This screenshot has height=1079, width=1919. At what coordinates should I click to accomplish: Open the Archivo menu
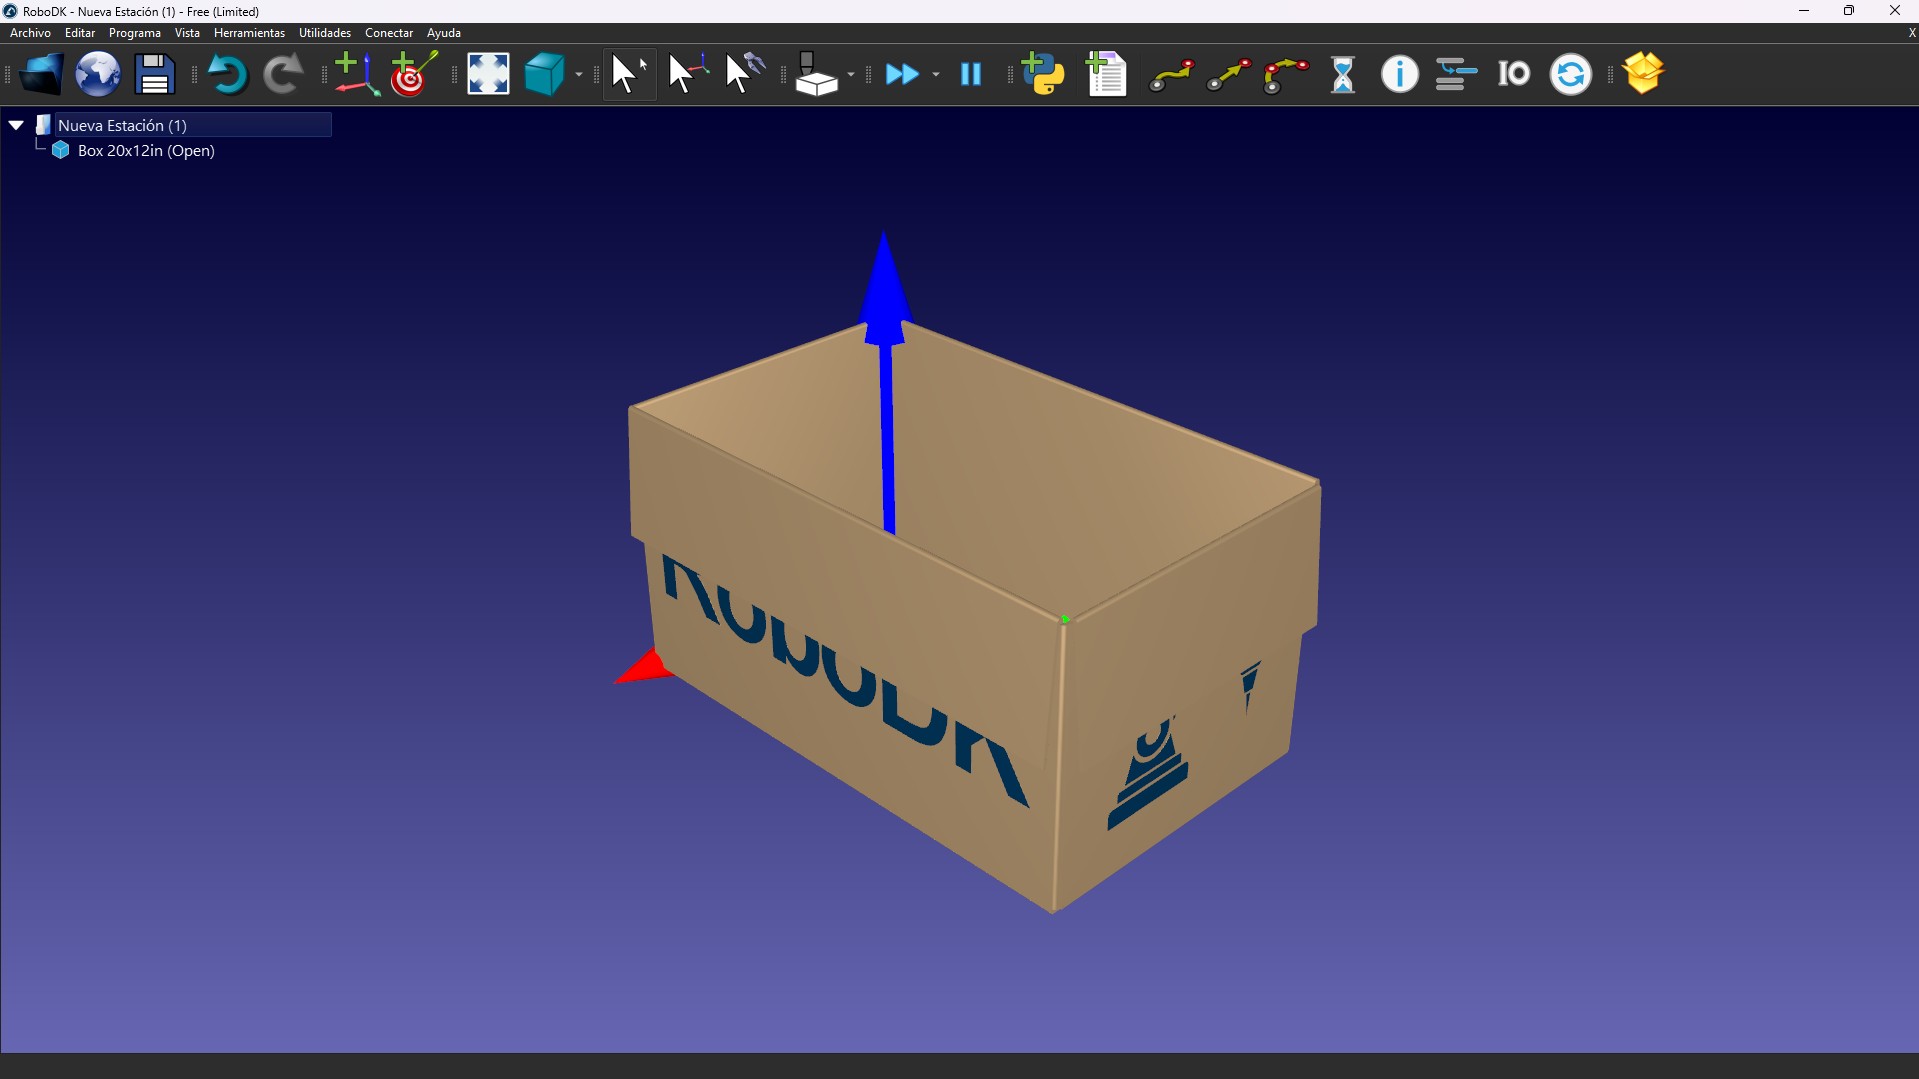30,33
